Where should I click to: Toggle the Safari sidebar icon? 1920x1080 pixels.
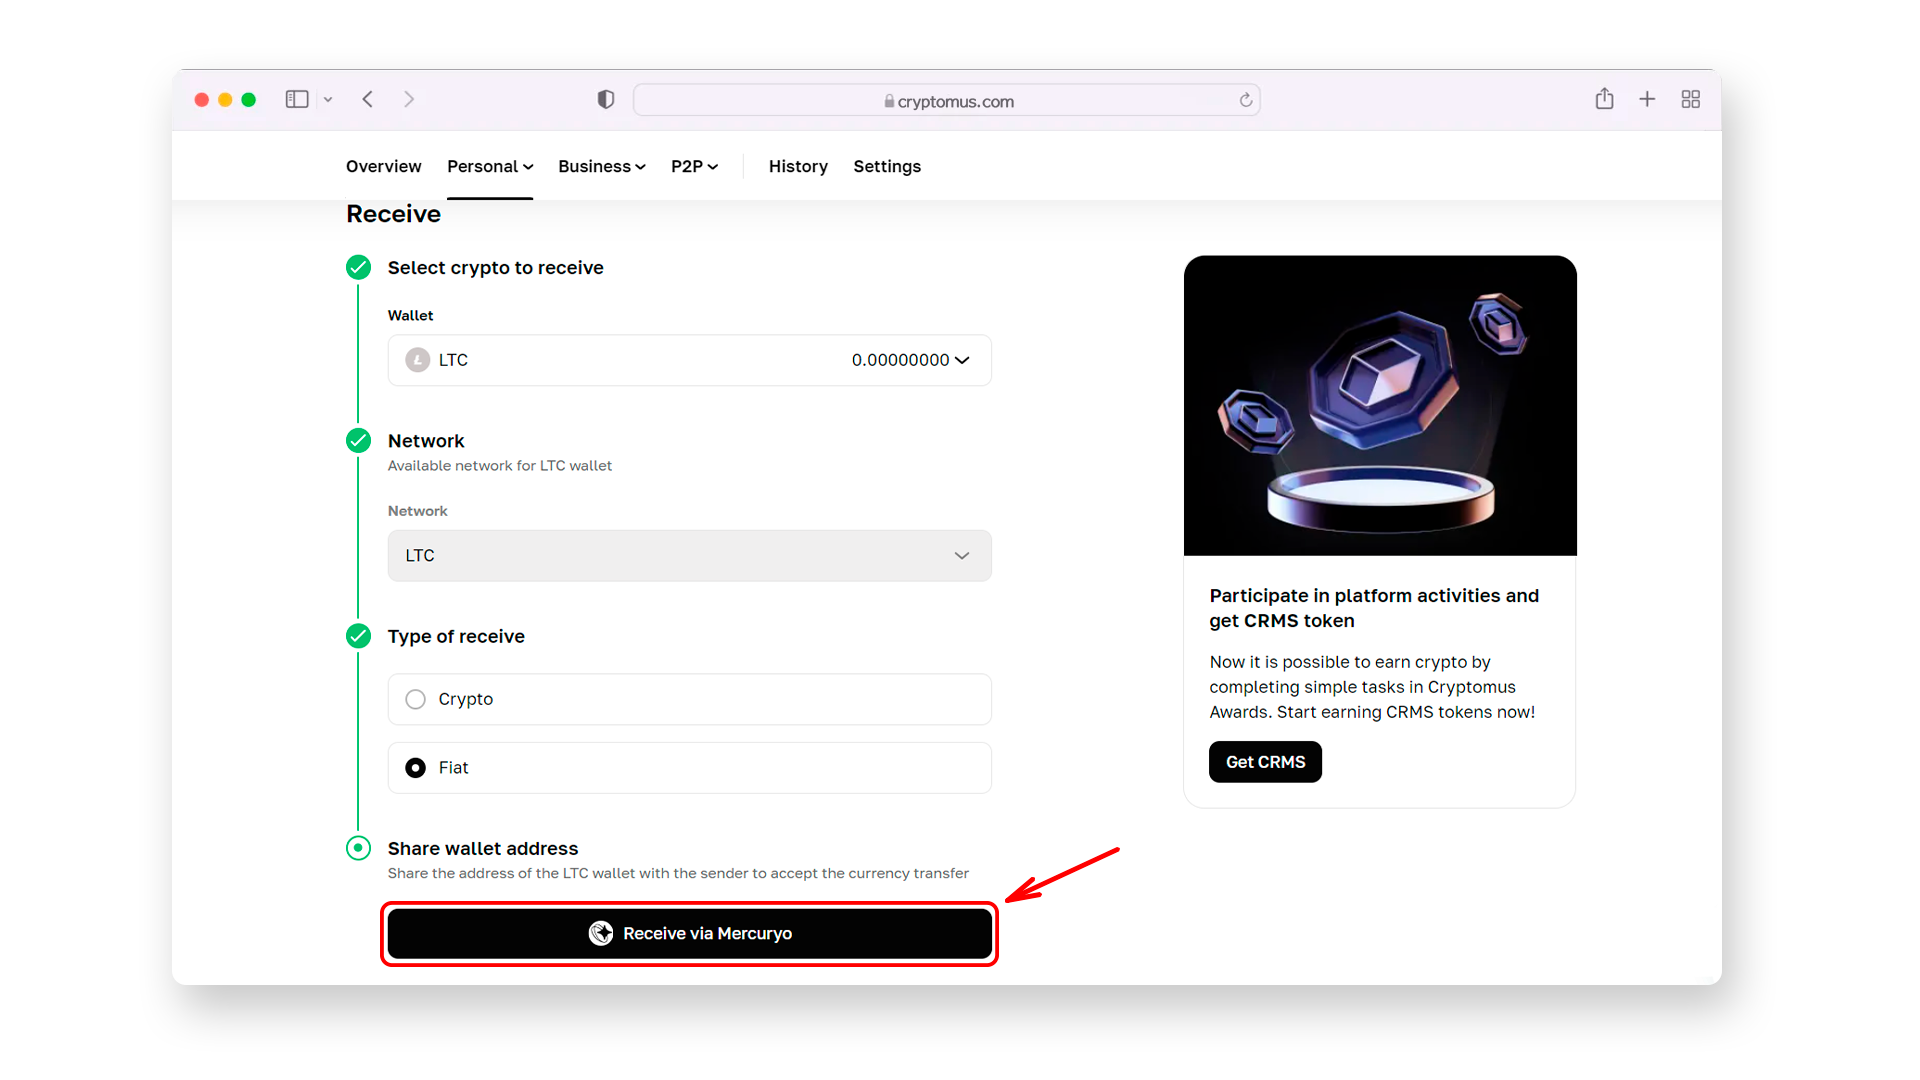(297, 99)
